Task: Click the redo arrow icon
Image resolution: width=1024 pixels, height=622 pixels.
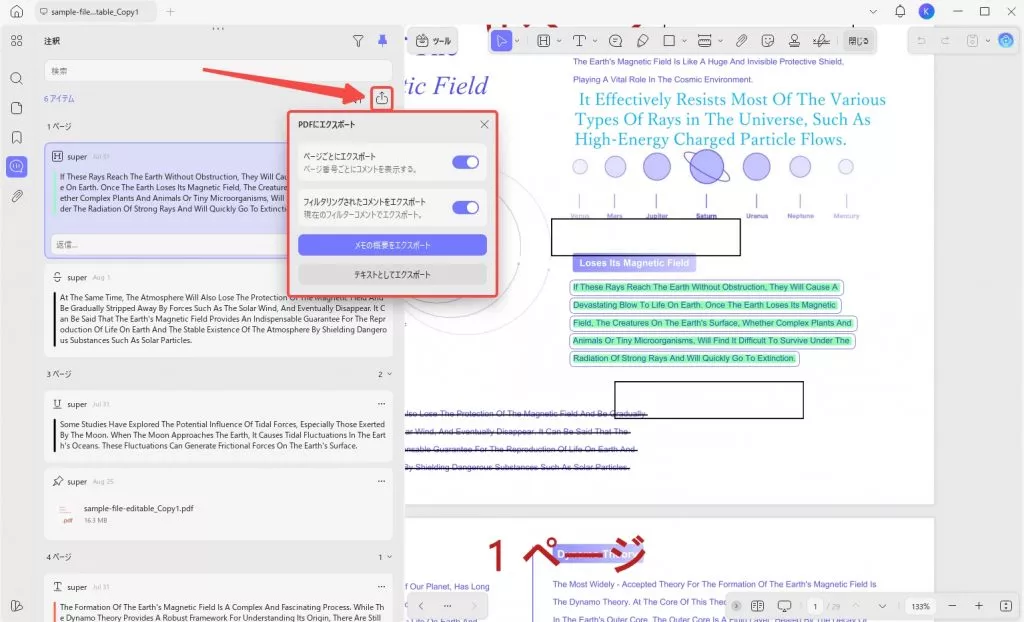Action: [945, 41]
